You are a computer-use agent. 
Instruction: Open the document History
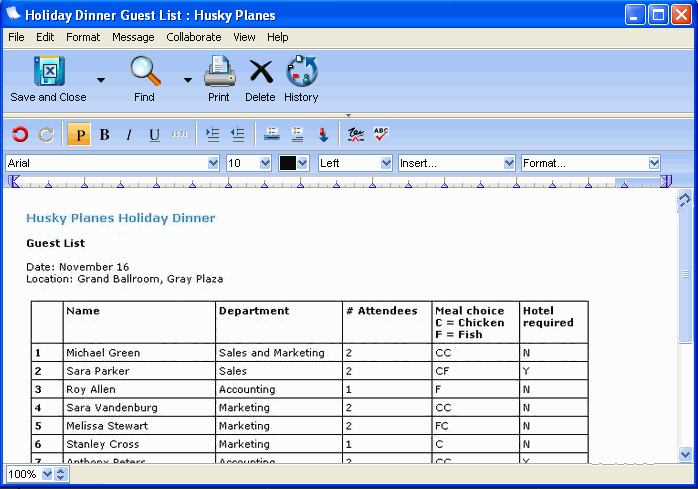pos(301,72)
